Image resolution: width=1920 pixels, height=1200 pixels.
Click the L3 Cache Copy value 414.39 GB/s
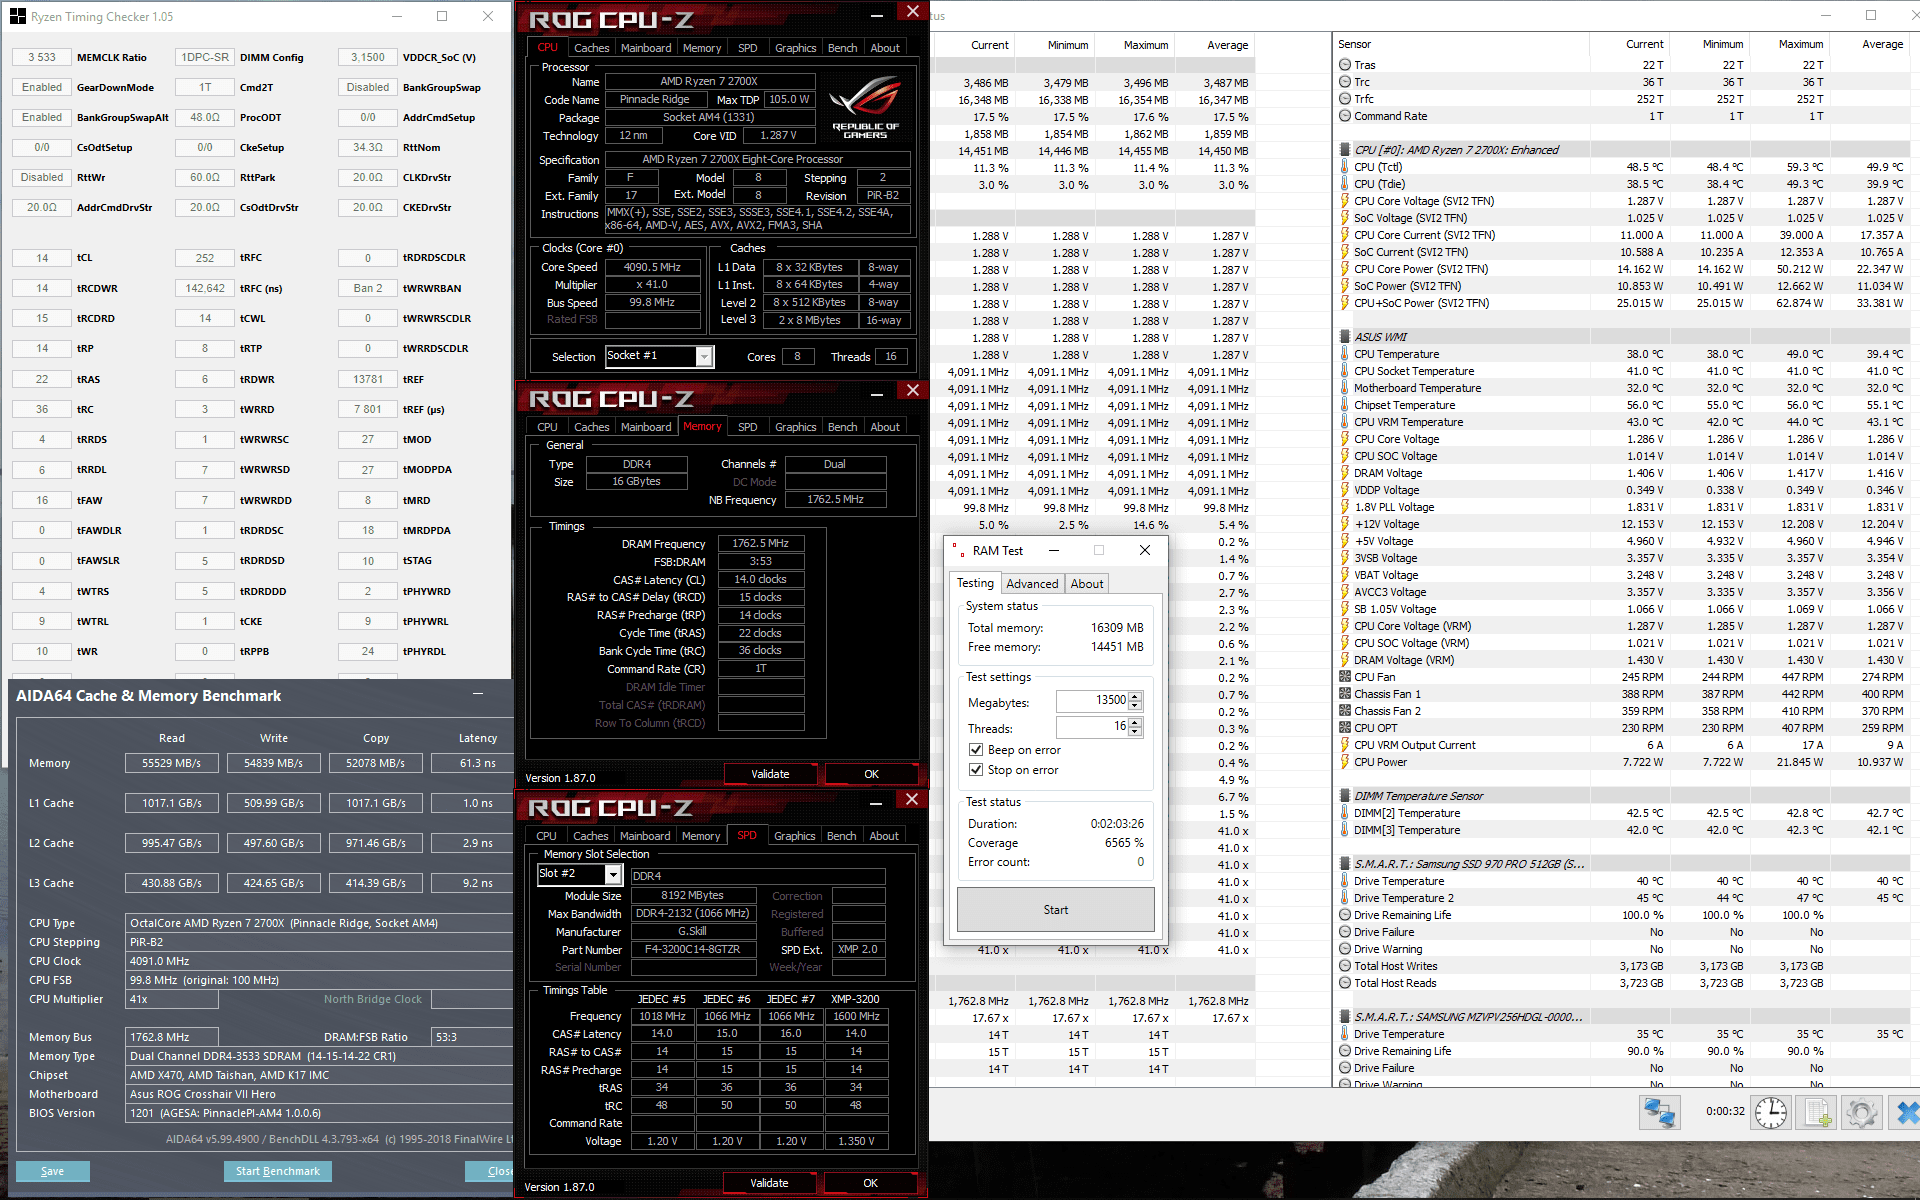pyautogui.click(x=375, y=883)
